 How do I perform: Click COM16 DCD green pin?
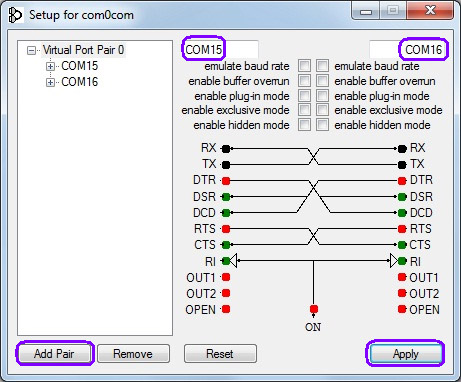pos(402,213)
